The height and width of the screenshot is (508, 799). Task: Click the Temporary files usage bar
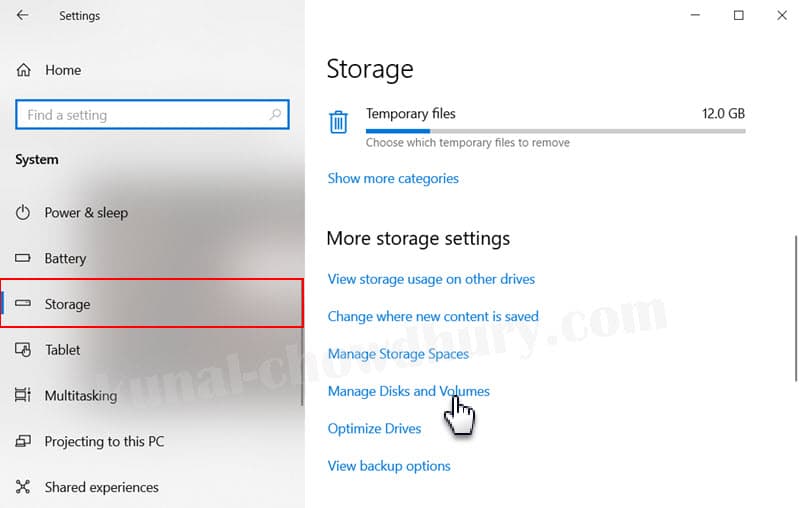tap(555, 130)
